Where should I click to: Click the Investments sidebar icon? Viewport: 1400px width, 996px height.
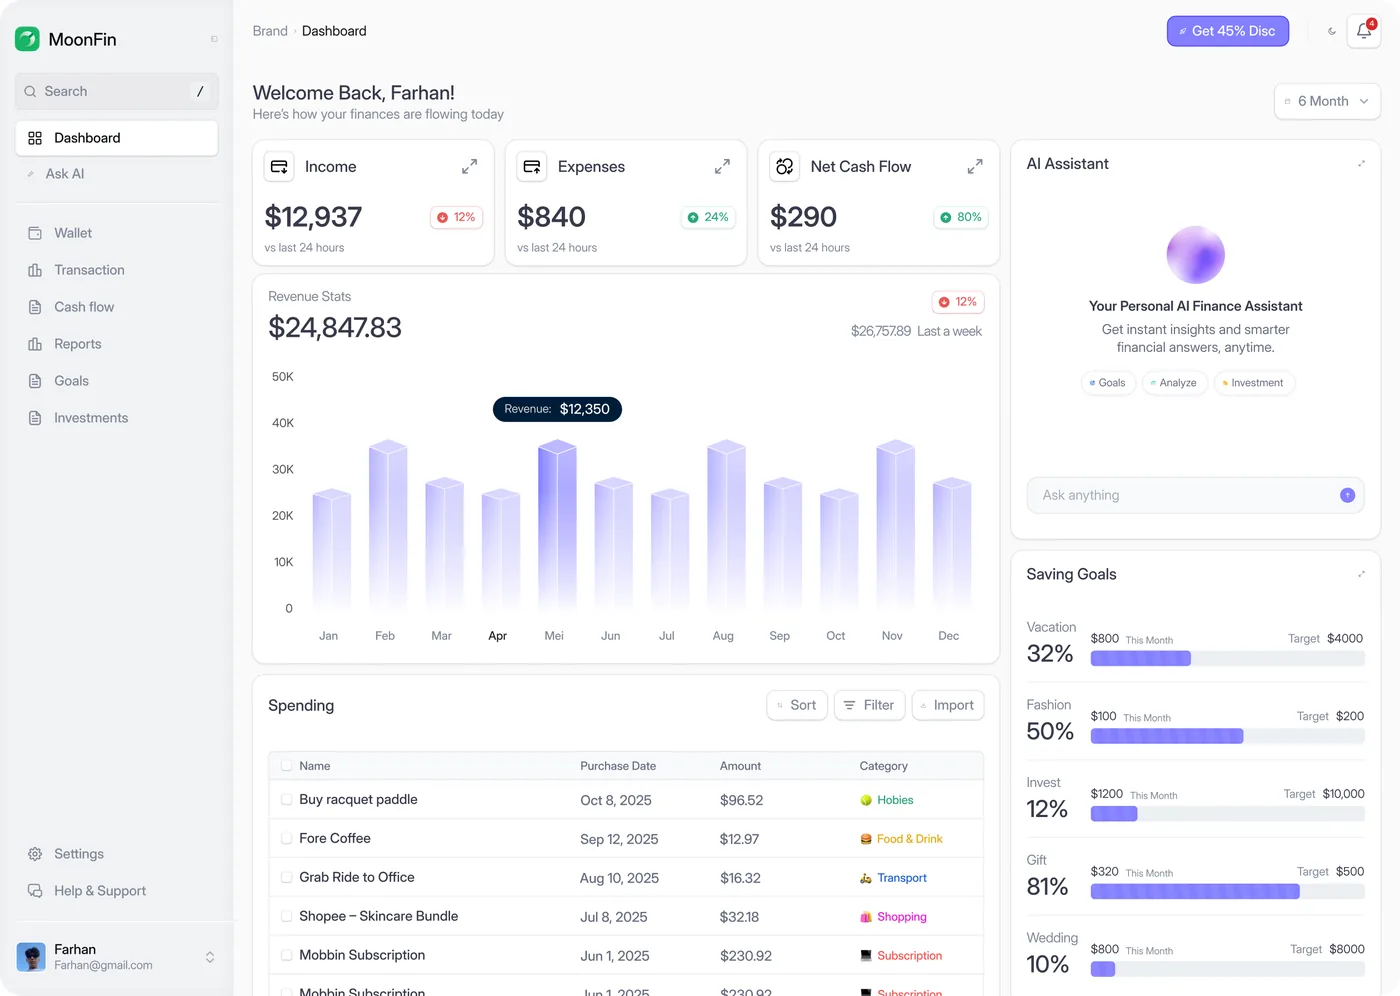click(35, 418)
